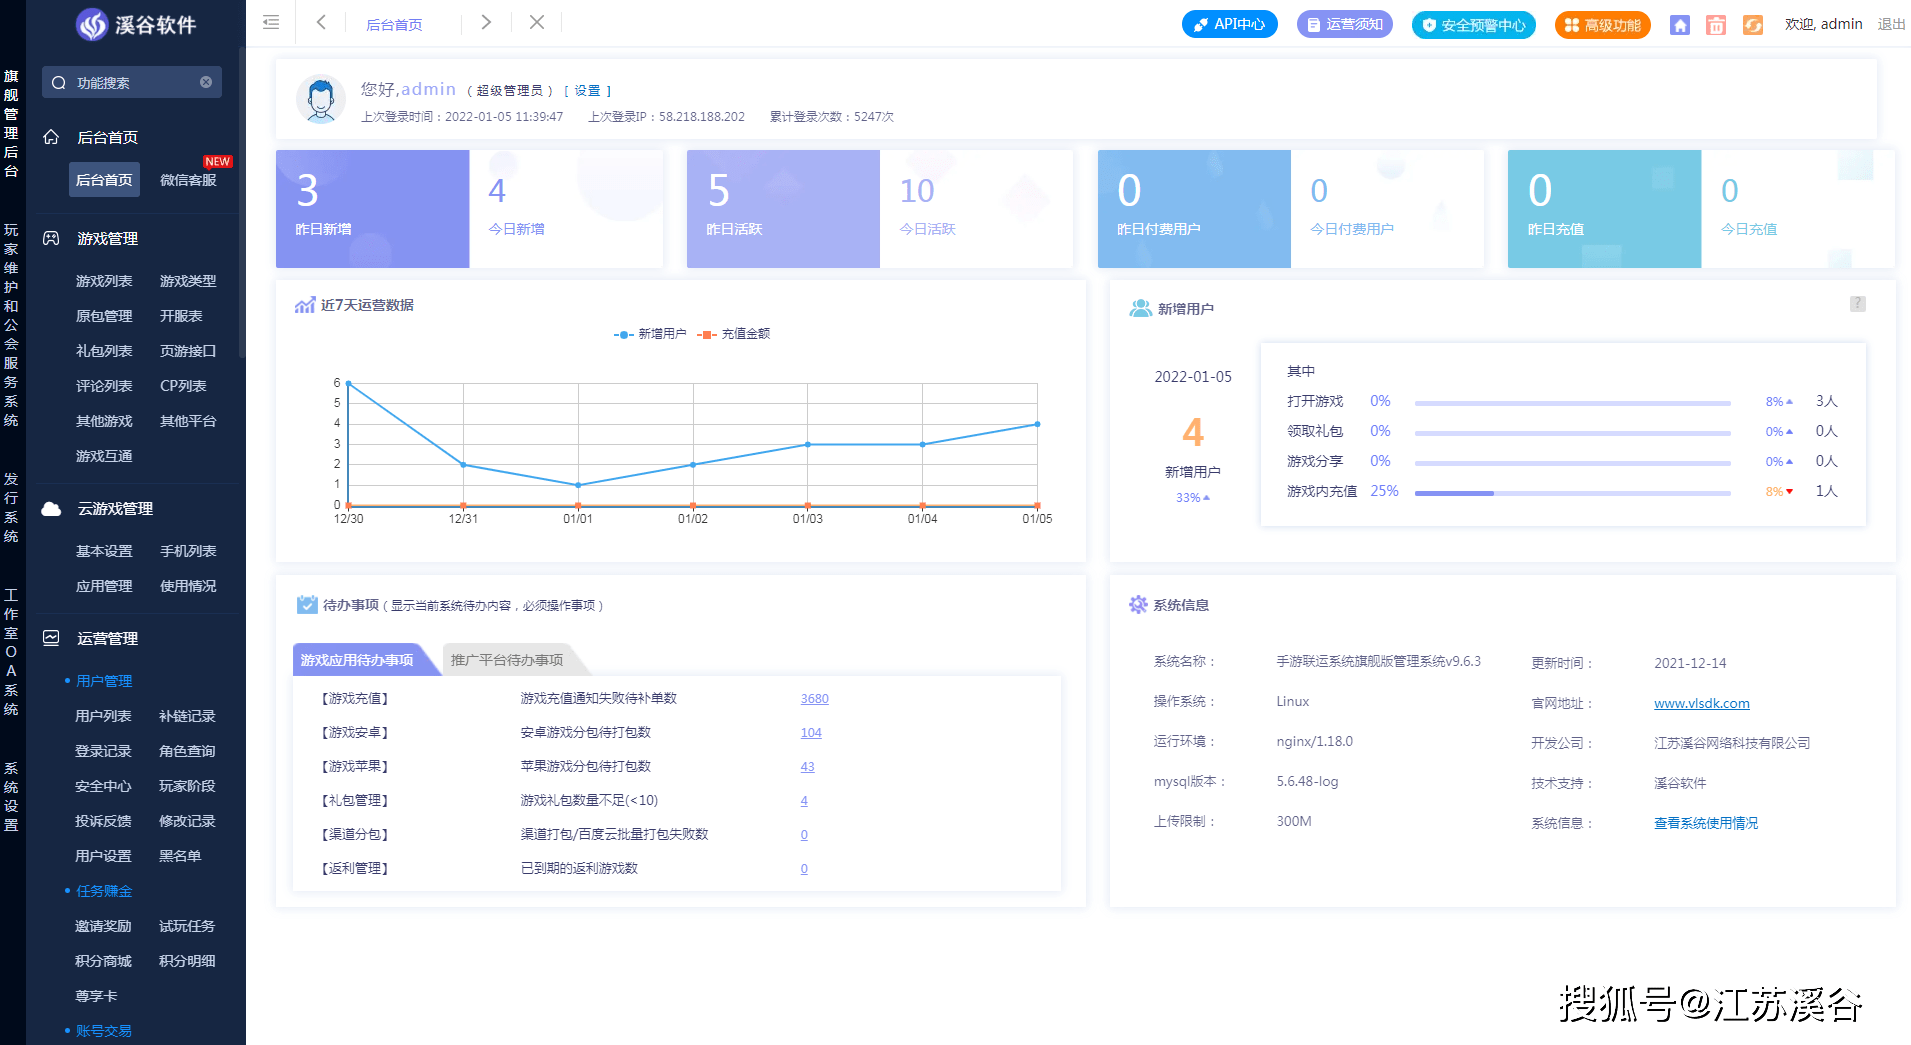Screen dimensions: 1911x1045
Task: Open the www.vlsdk.com website link
Action: pos(1701,704)
